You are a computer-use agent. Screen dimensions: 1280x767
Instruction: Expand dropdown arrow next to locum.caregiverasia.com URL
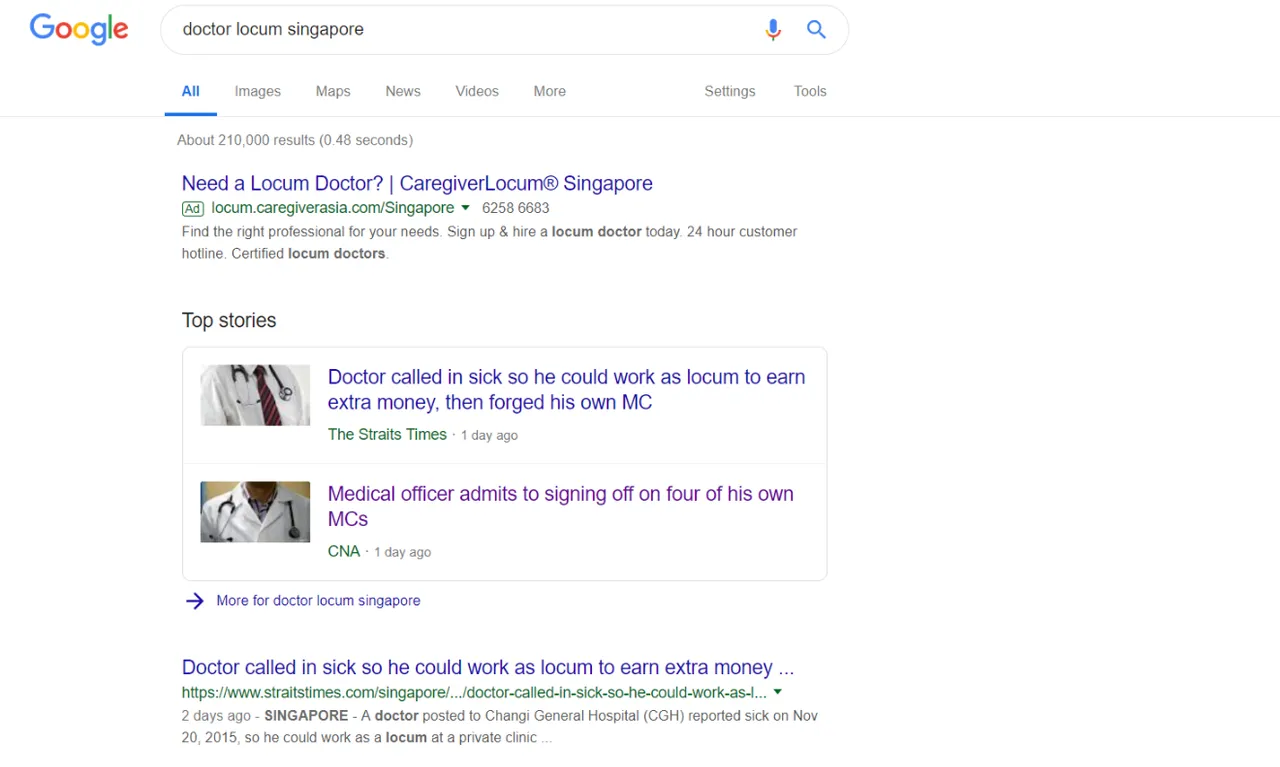click(465, 208)
